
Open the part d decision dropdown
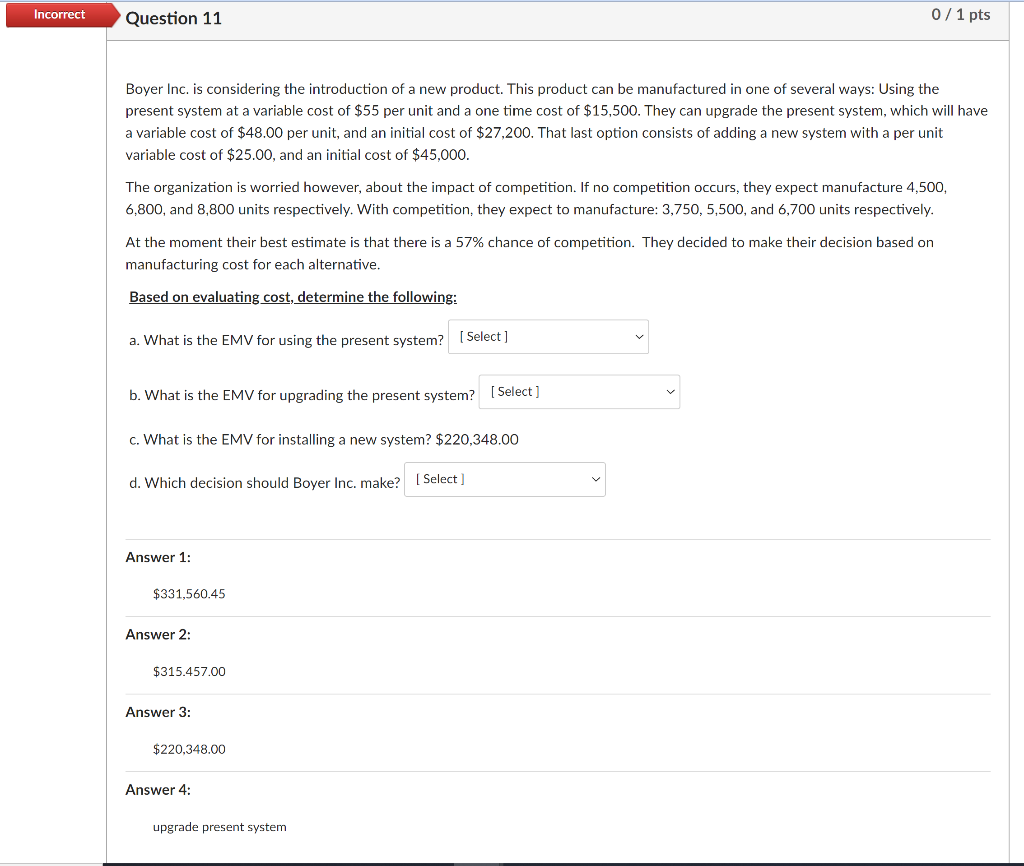[504, 479]
